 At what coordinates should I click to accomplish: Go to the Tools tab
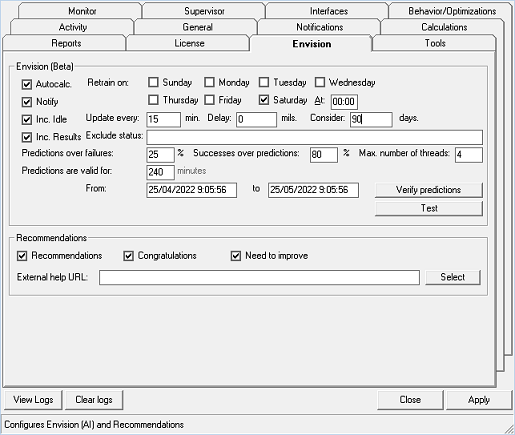435,43
